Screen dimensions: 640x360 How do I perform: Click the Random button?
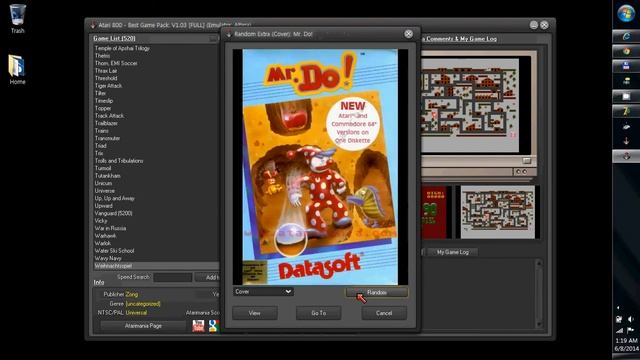pos(376,292)
